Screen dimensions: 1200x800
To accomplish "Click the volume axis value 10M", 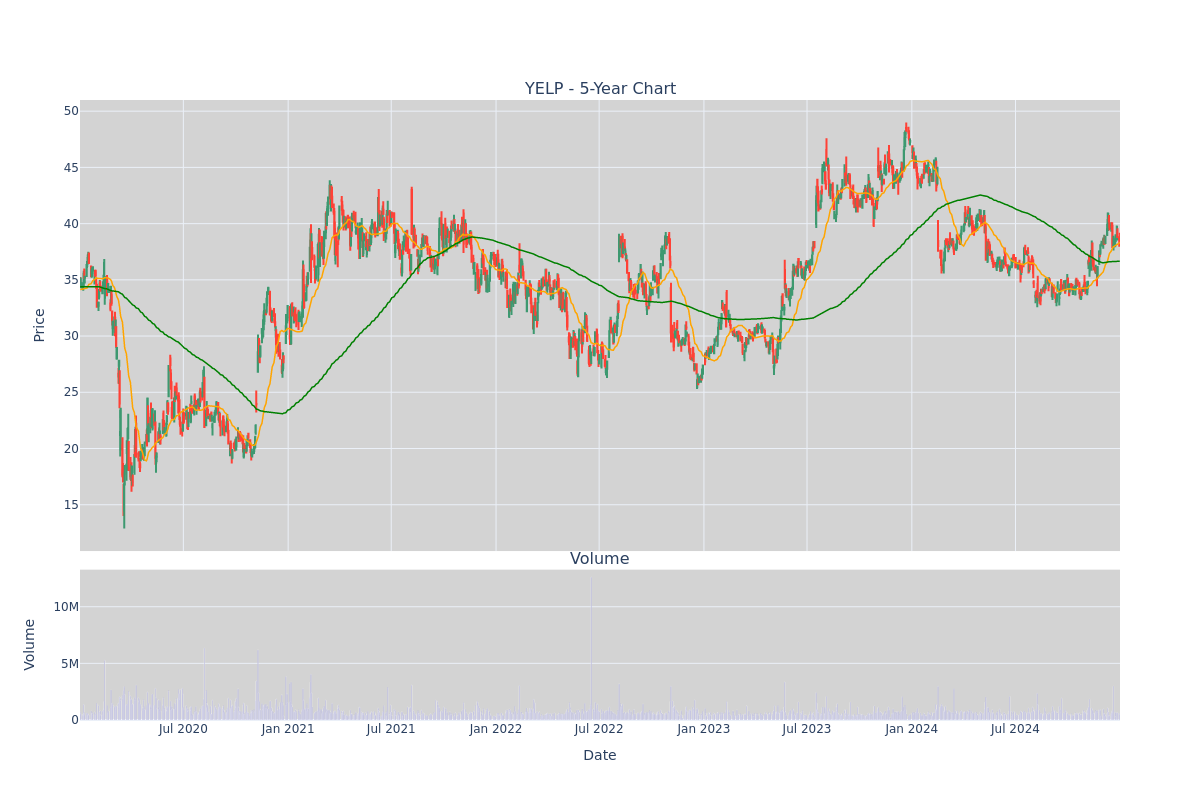I will point(66,607).
